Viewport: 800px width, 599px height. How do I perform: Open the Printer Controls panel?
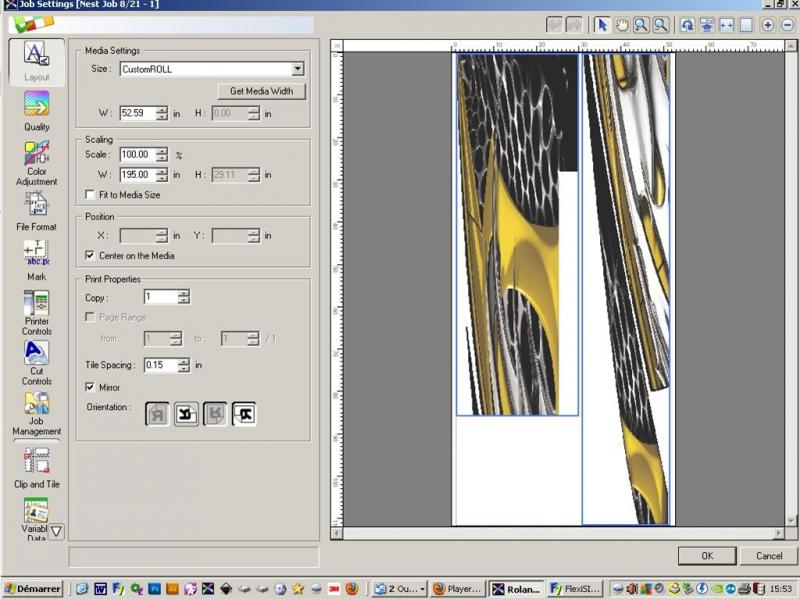[37, 312]
